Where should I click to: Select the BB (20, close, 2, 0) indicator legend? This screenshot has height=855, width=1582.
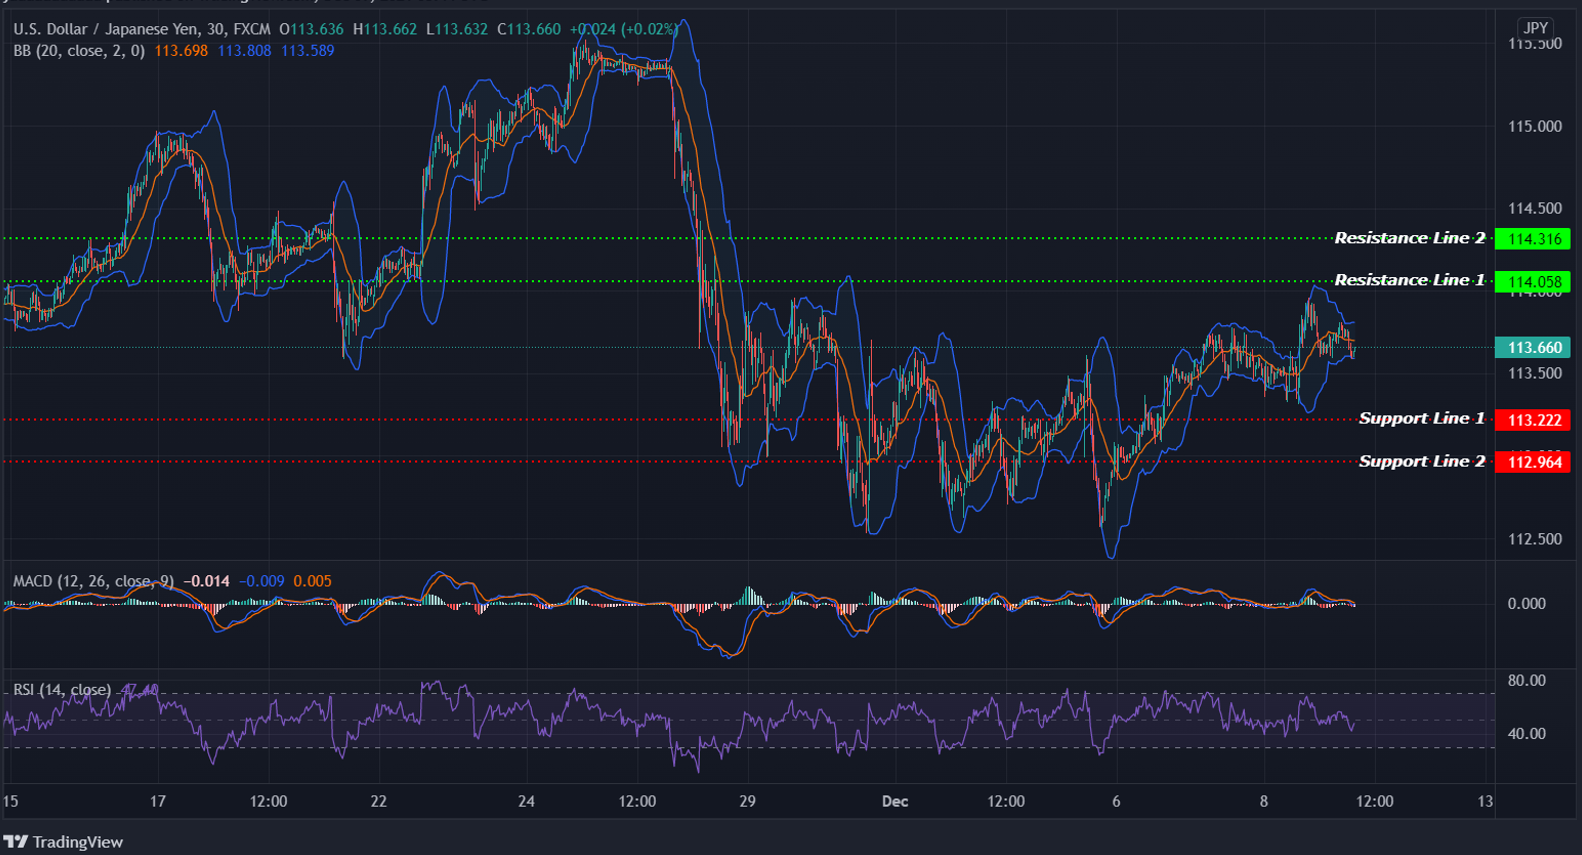click(x=79, y=50)
